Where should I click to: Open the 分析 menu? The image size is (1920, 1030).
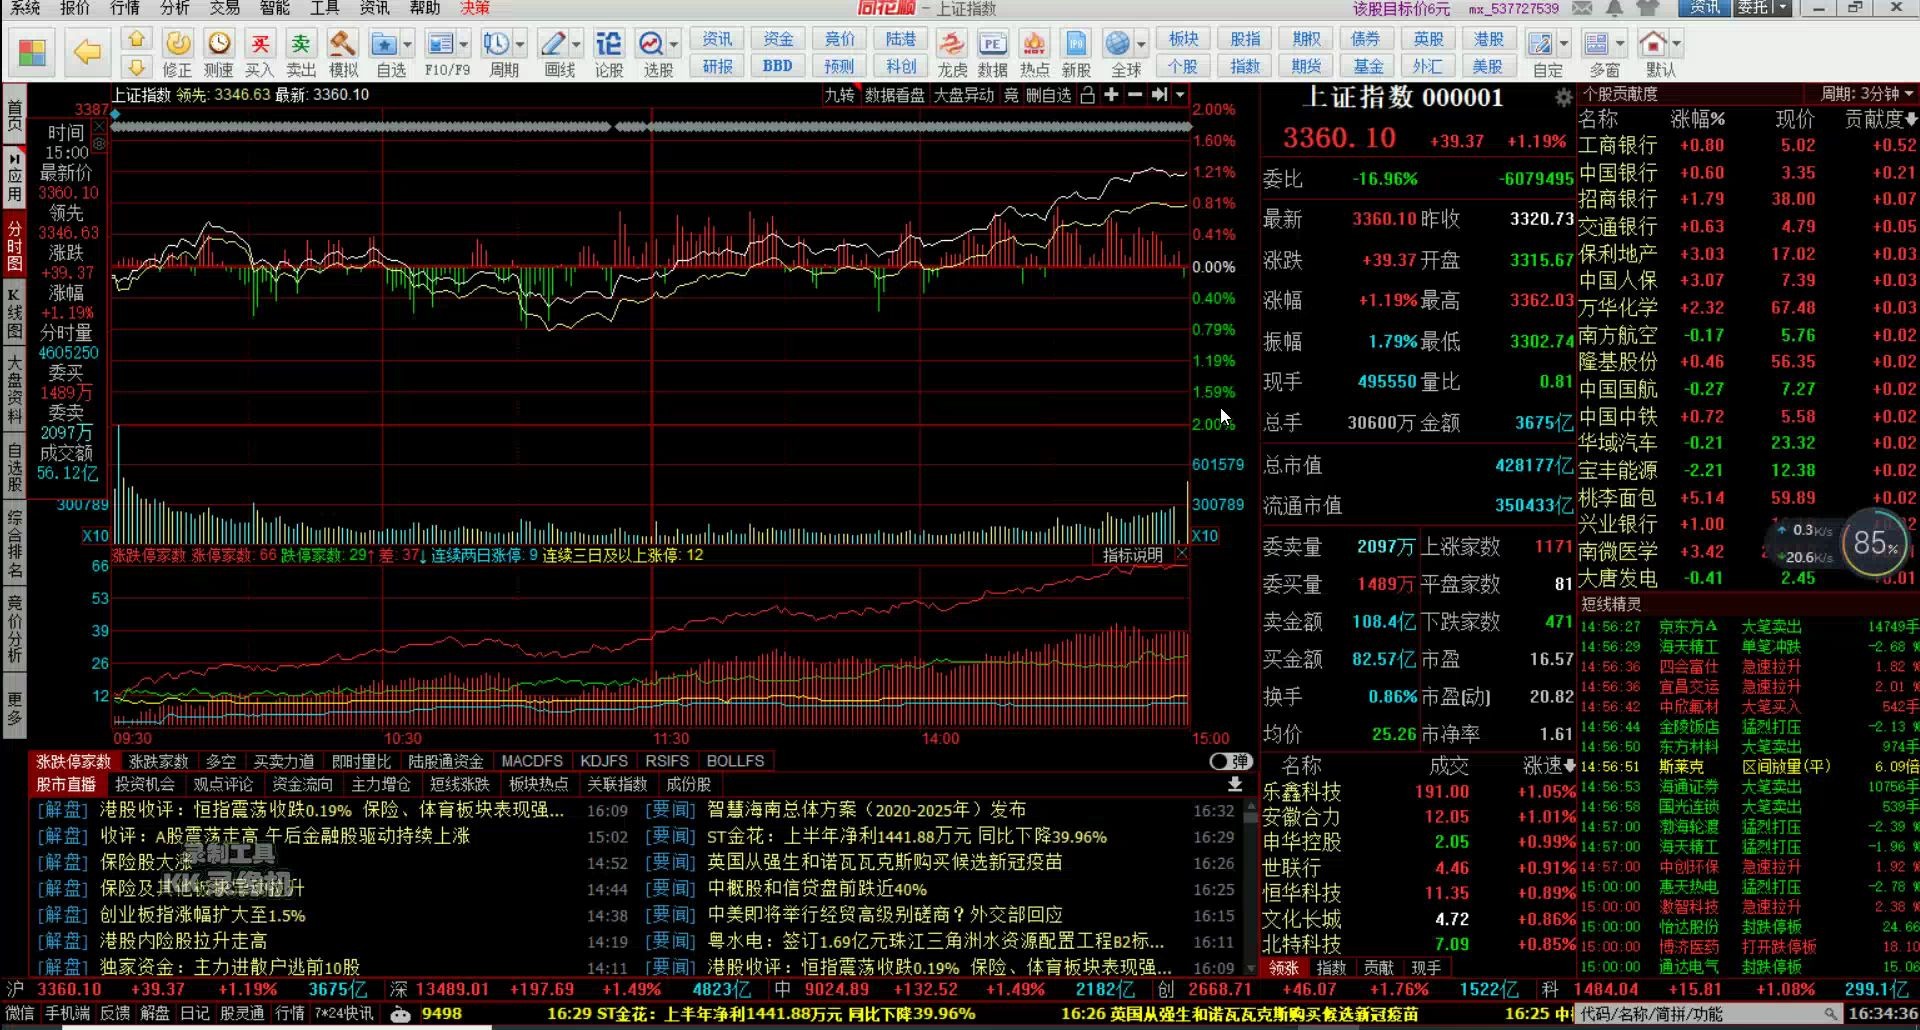[175, 8]
